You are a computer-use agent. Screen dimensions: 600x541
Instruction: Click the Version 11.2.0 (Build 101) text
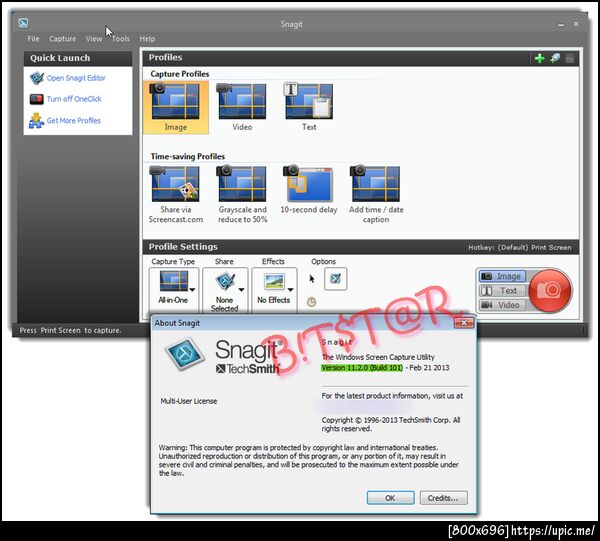[x=362, y=368]
